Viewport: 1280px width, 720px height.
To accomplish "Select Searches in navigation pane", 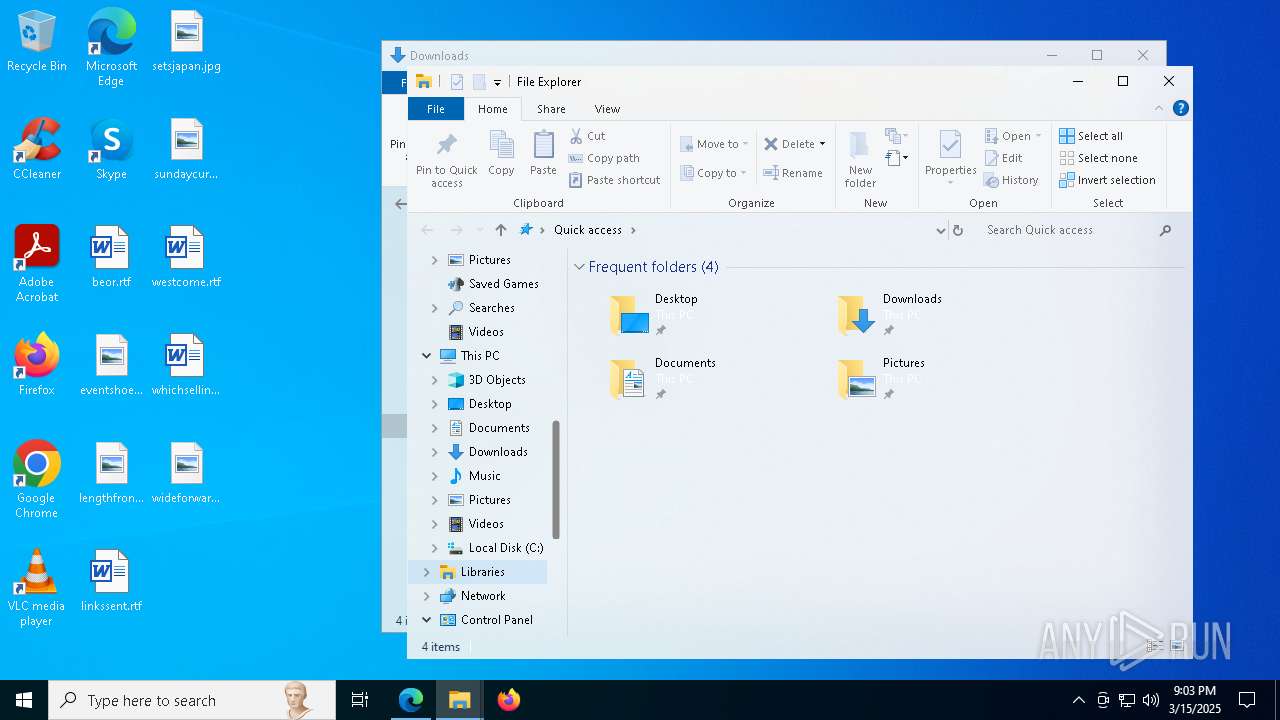I will (x=491, y=308).
